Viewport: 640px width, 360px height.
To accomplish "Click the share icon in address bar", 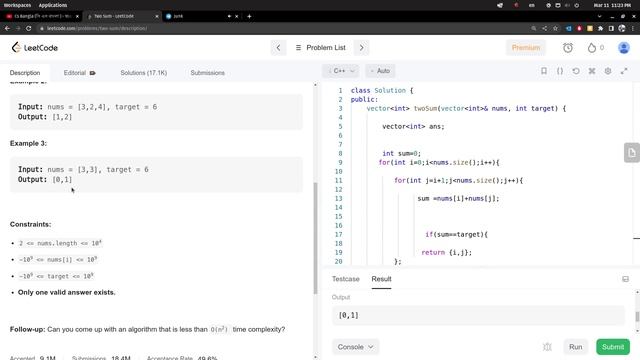I will click(x=544, y=28).
